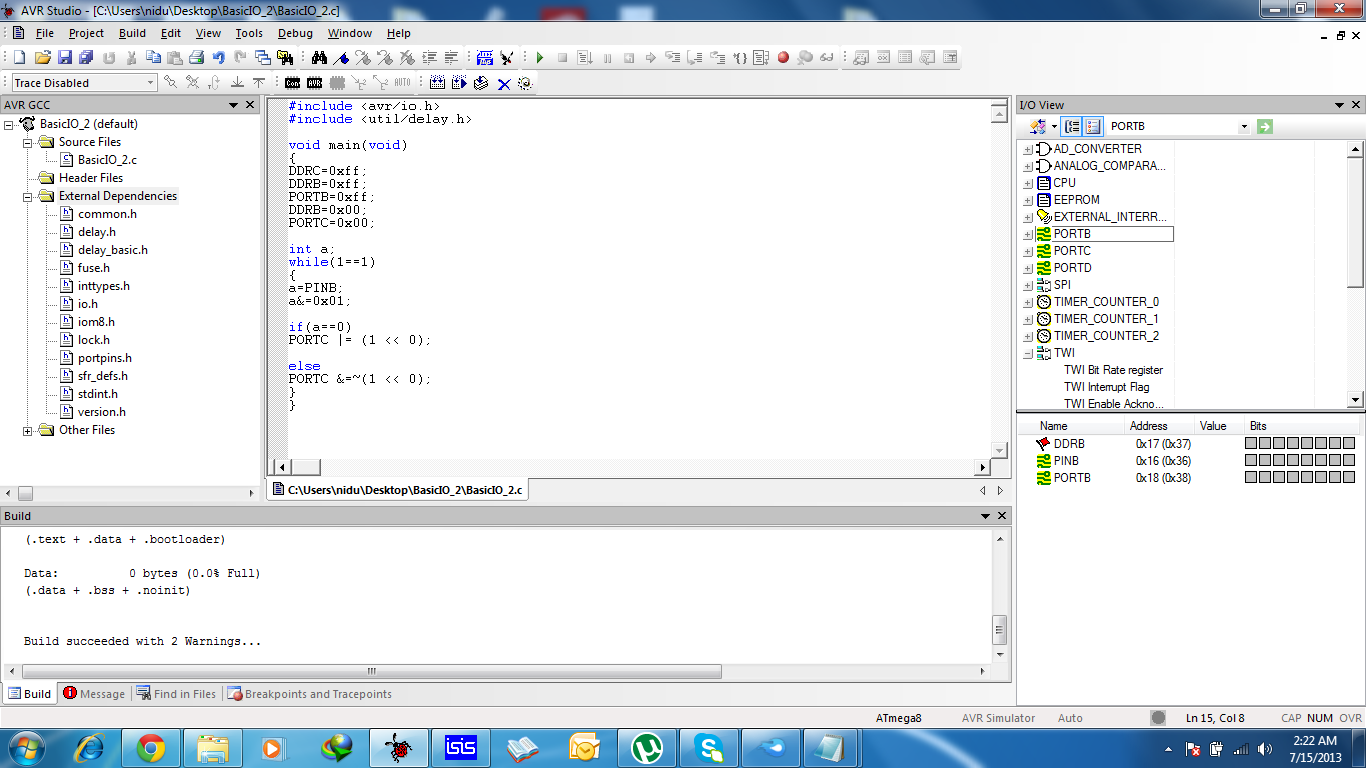
Task: Open BasicIO_2.c in Source Files
Action: point(107,160)
